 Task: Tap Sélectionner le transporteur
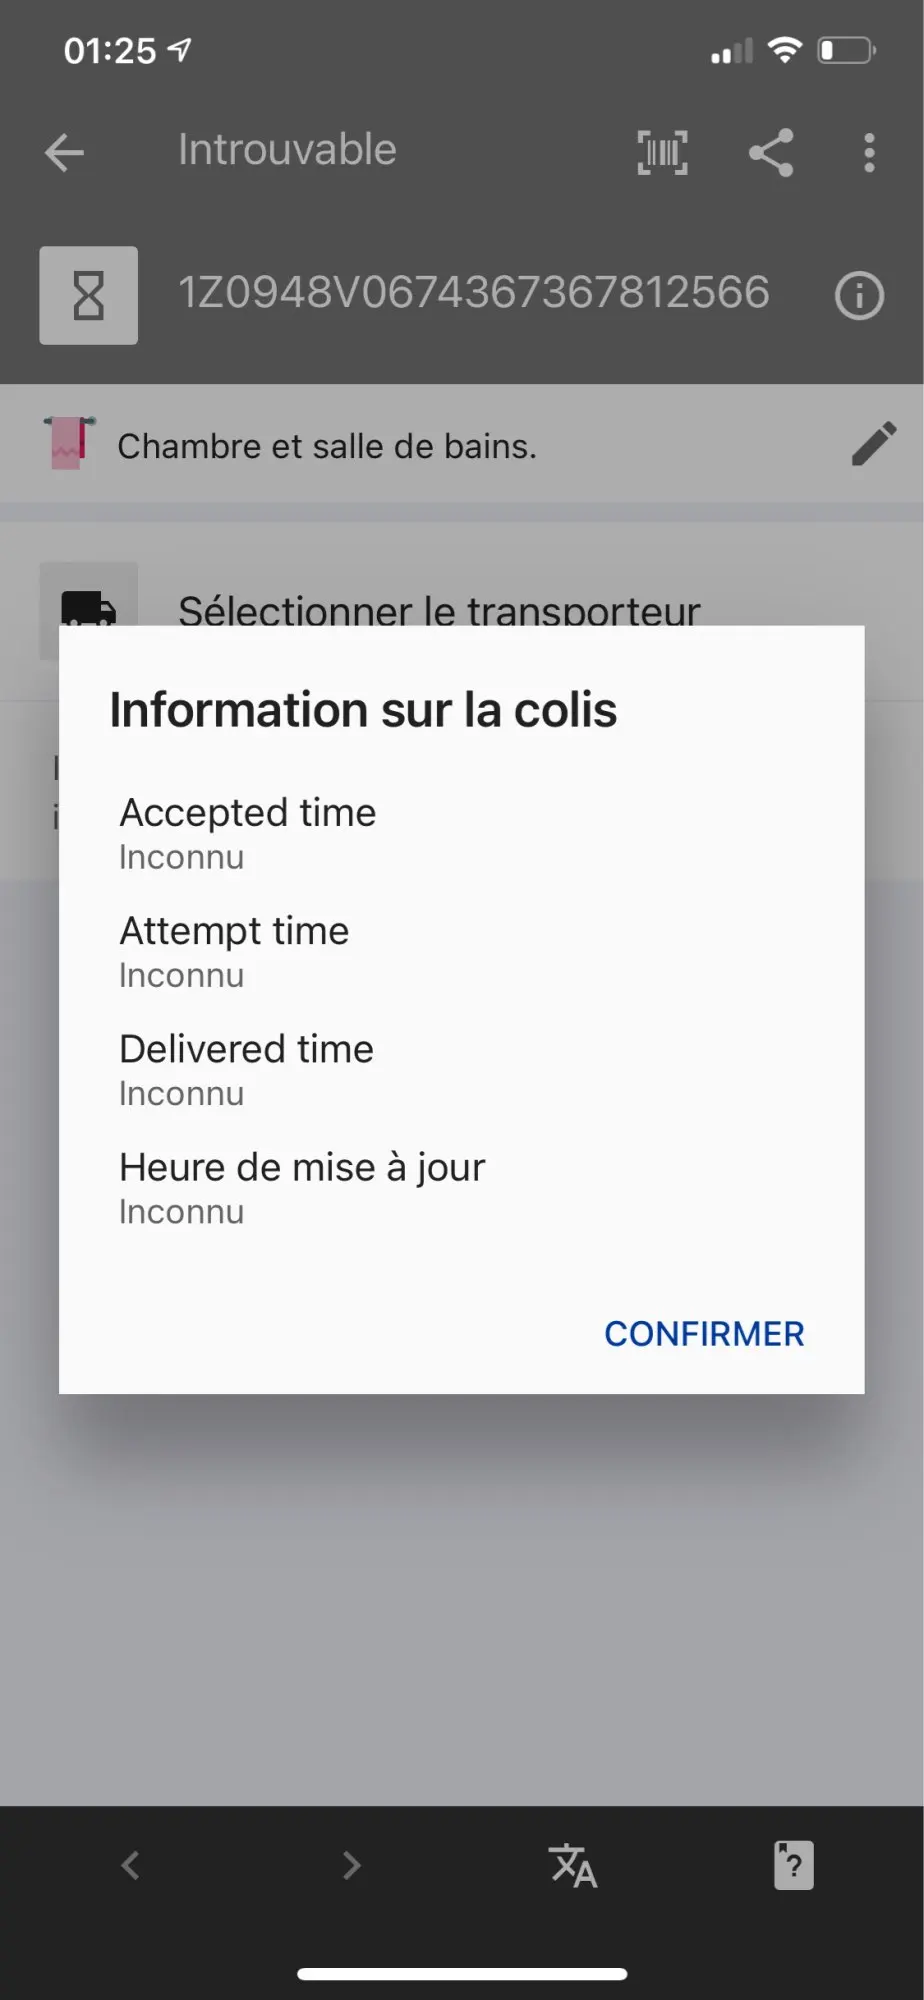pyautogui.click(x=439, y=610)
